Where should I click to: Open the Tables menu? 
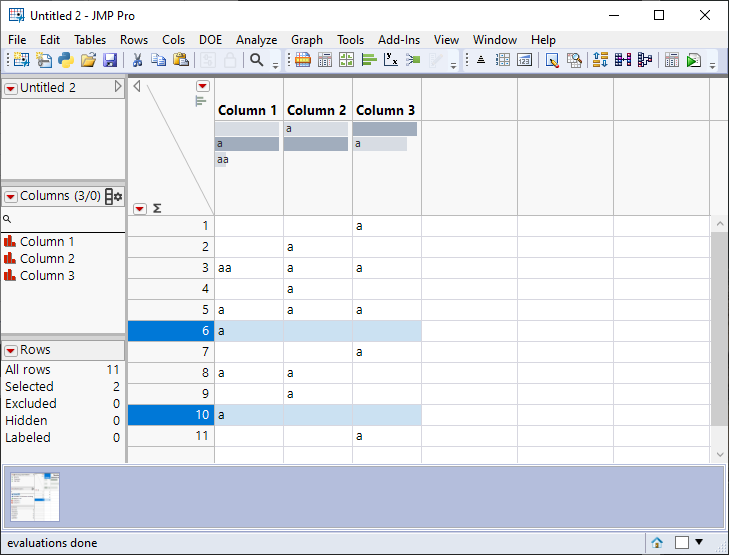point(90,40)
